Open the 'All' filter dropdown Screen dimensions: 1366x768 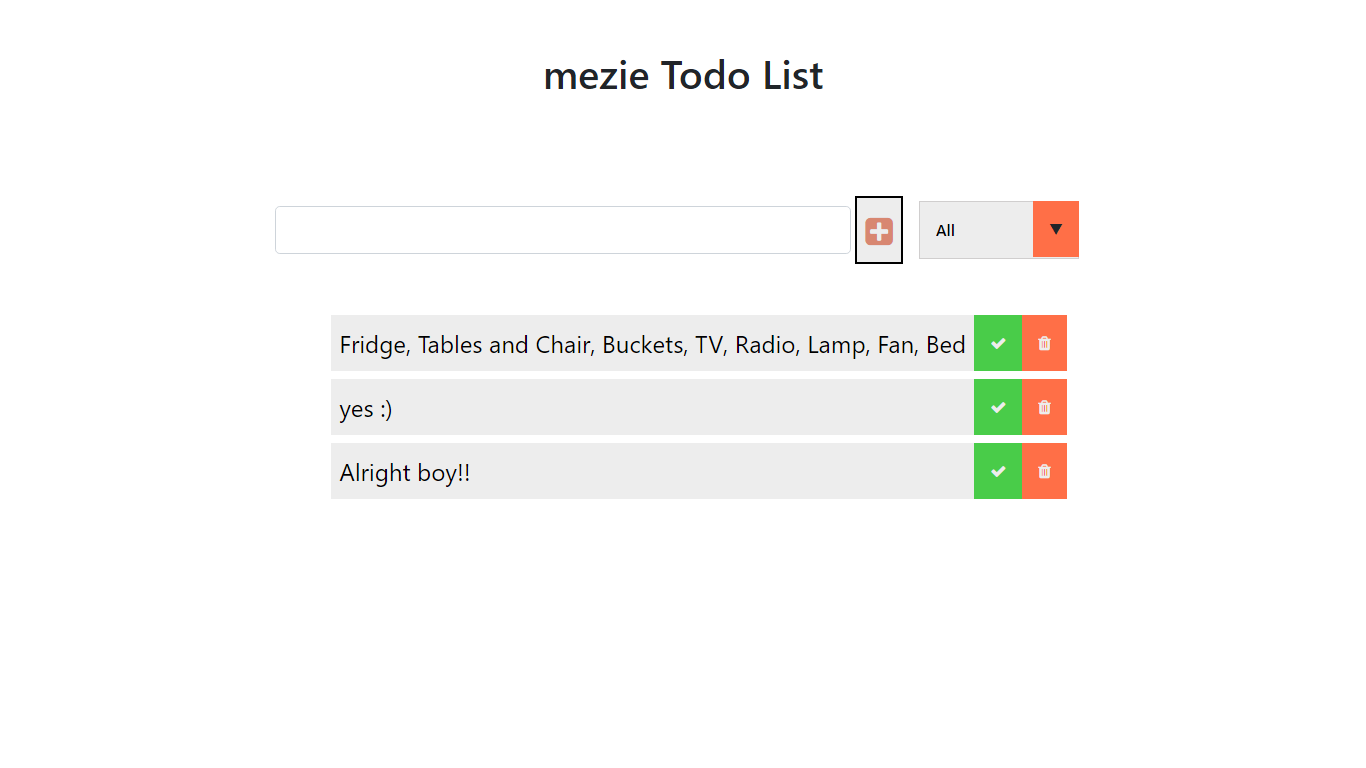tap(999, 230)
